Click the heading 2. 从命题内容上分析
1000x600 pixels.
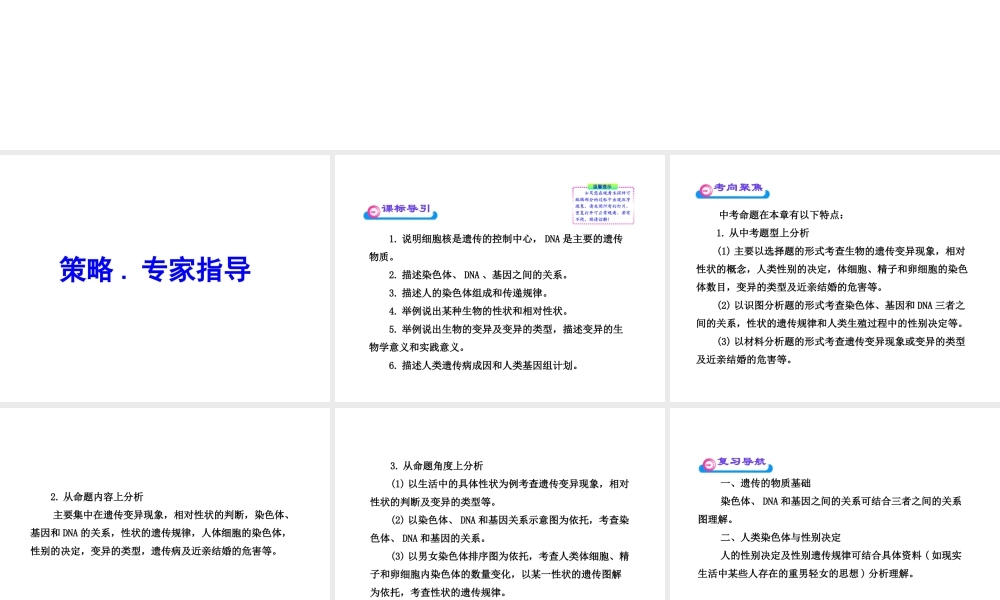(97, 497)
